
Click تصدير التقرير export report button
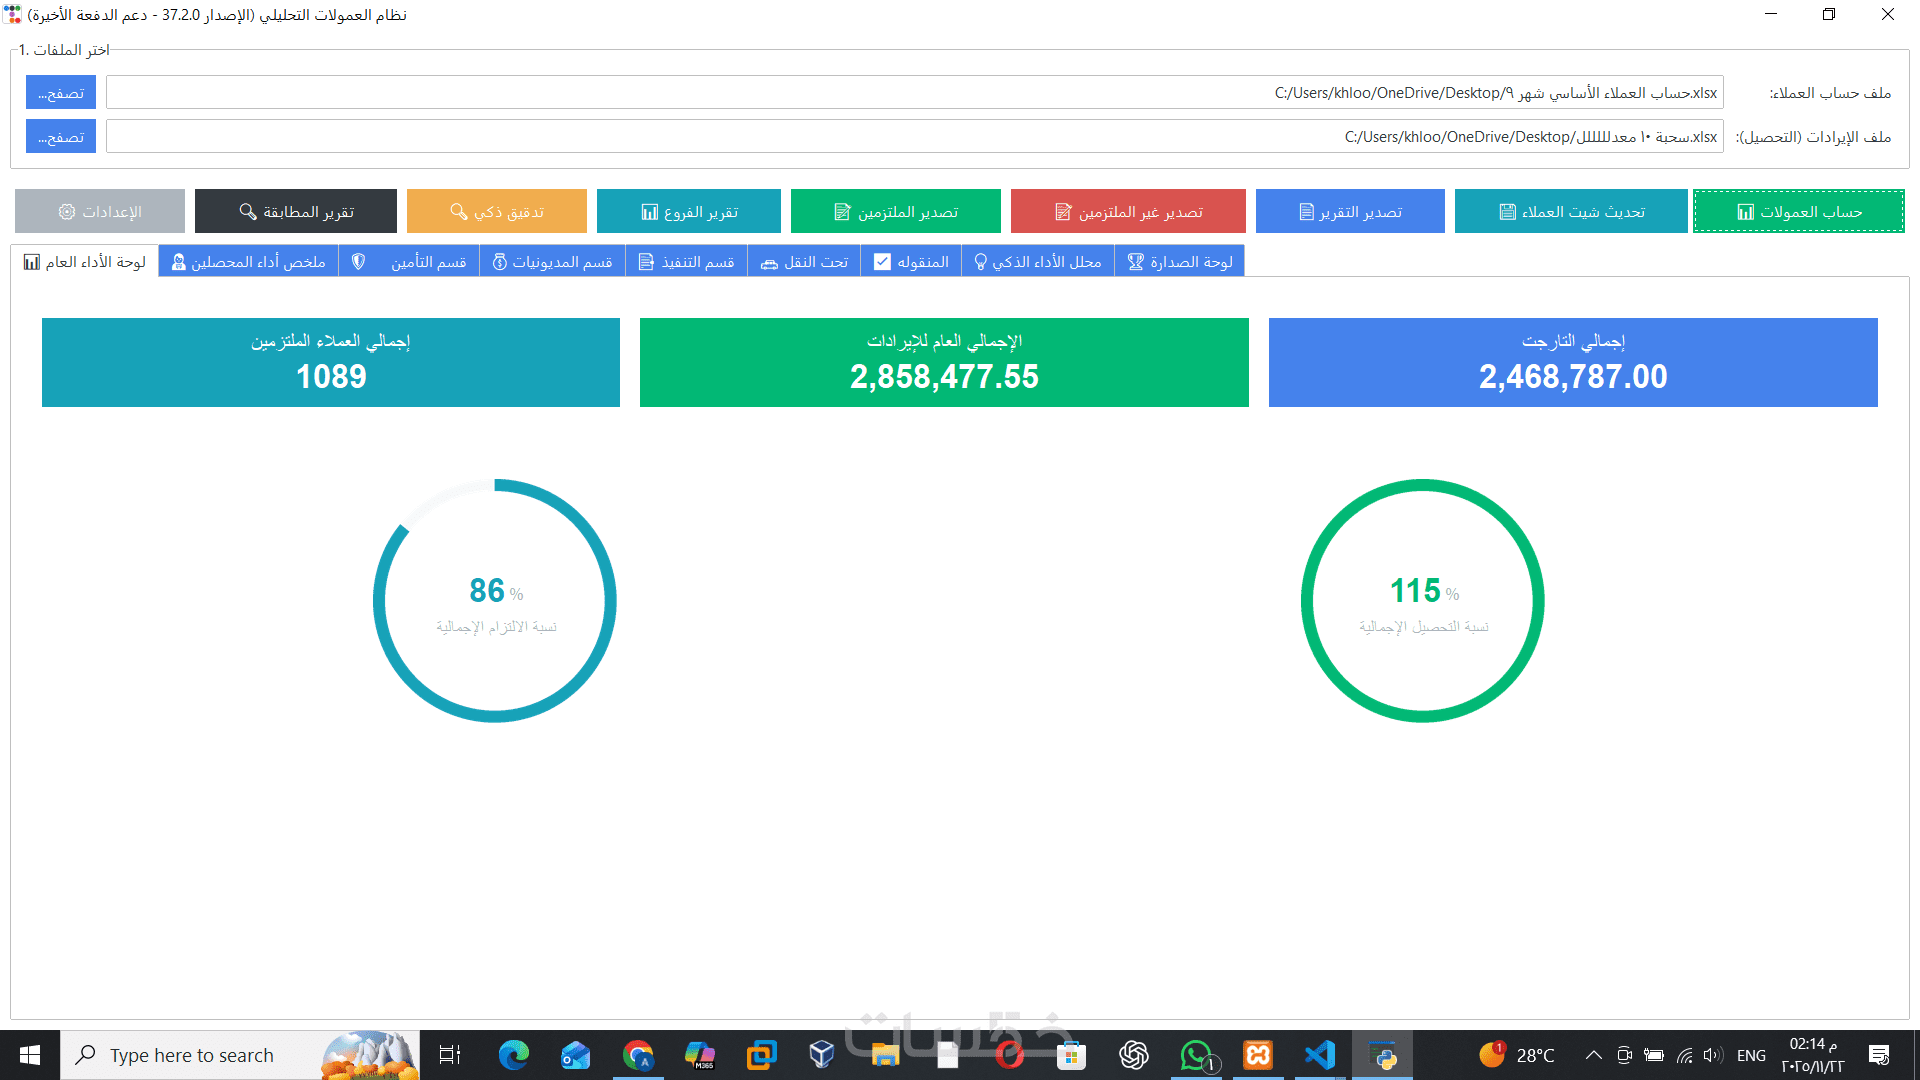coord(1350,211)
